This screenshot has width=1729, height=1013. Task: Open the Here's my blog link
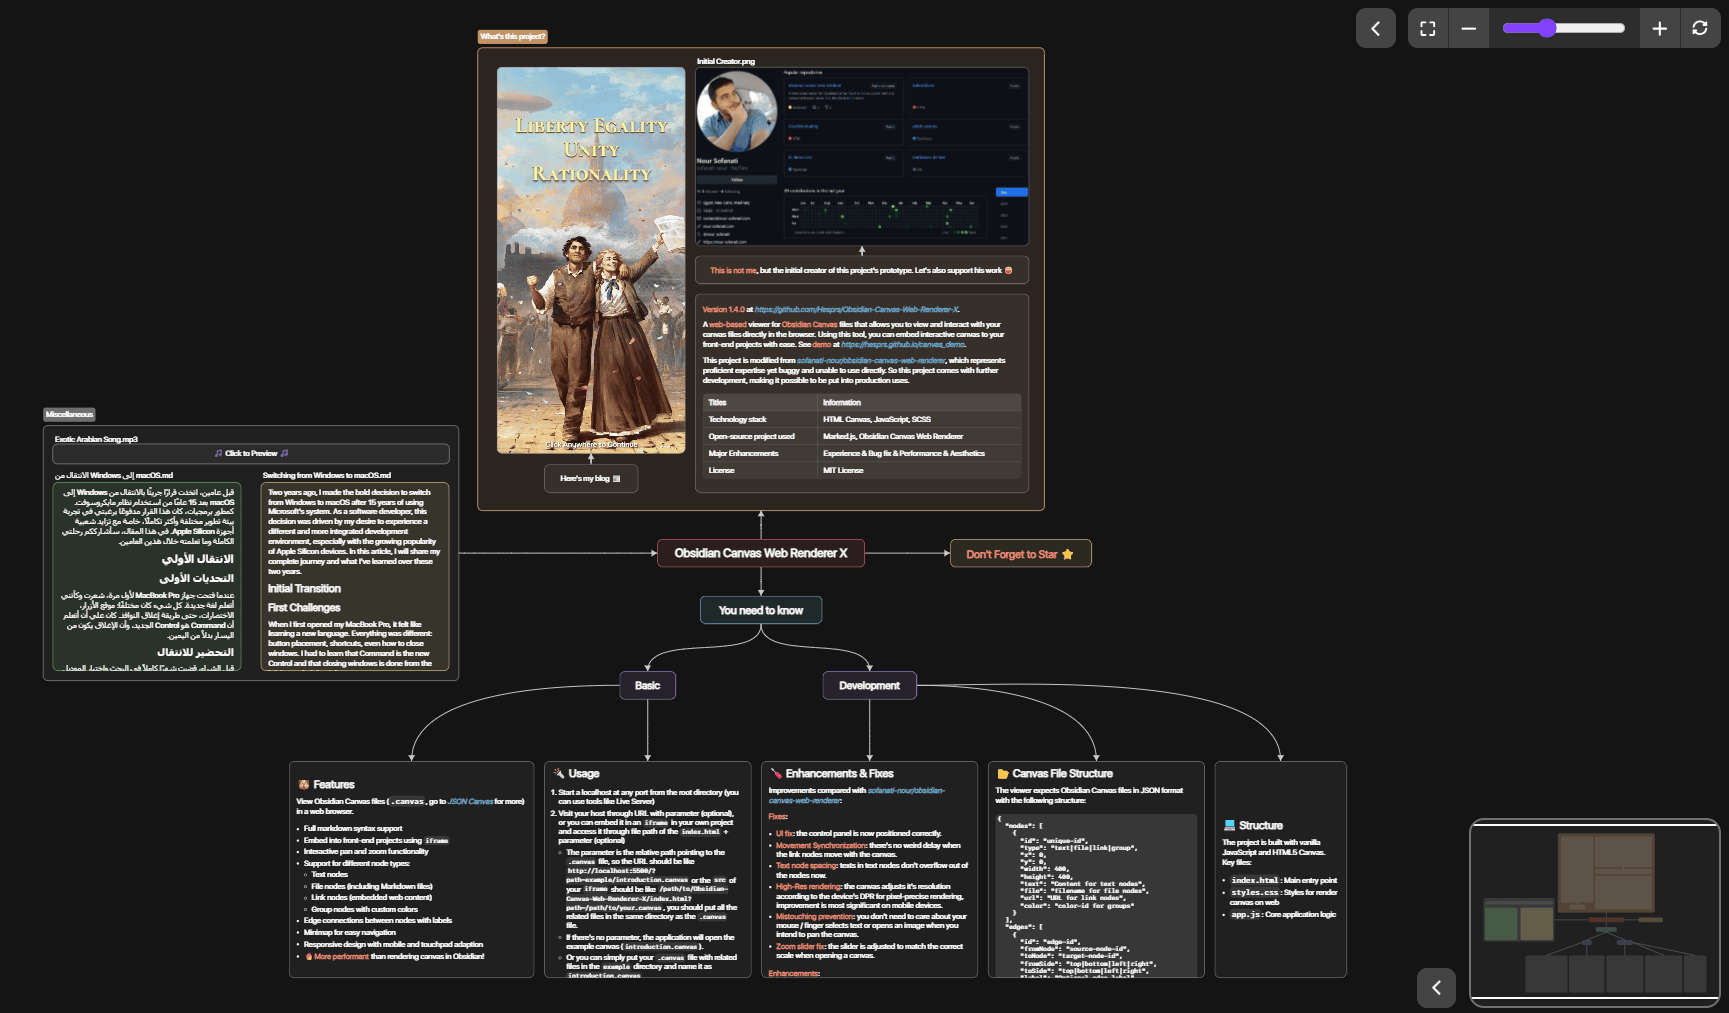tap(591, 478)
